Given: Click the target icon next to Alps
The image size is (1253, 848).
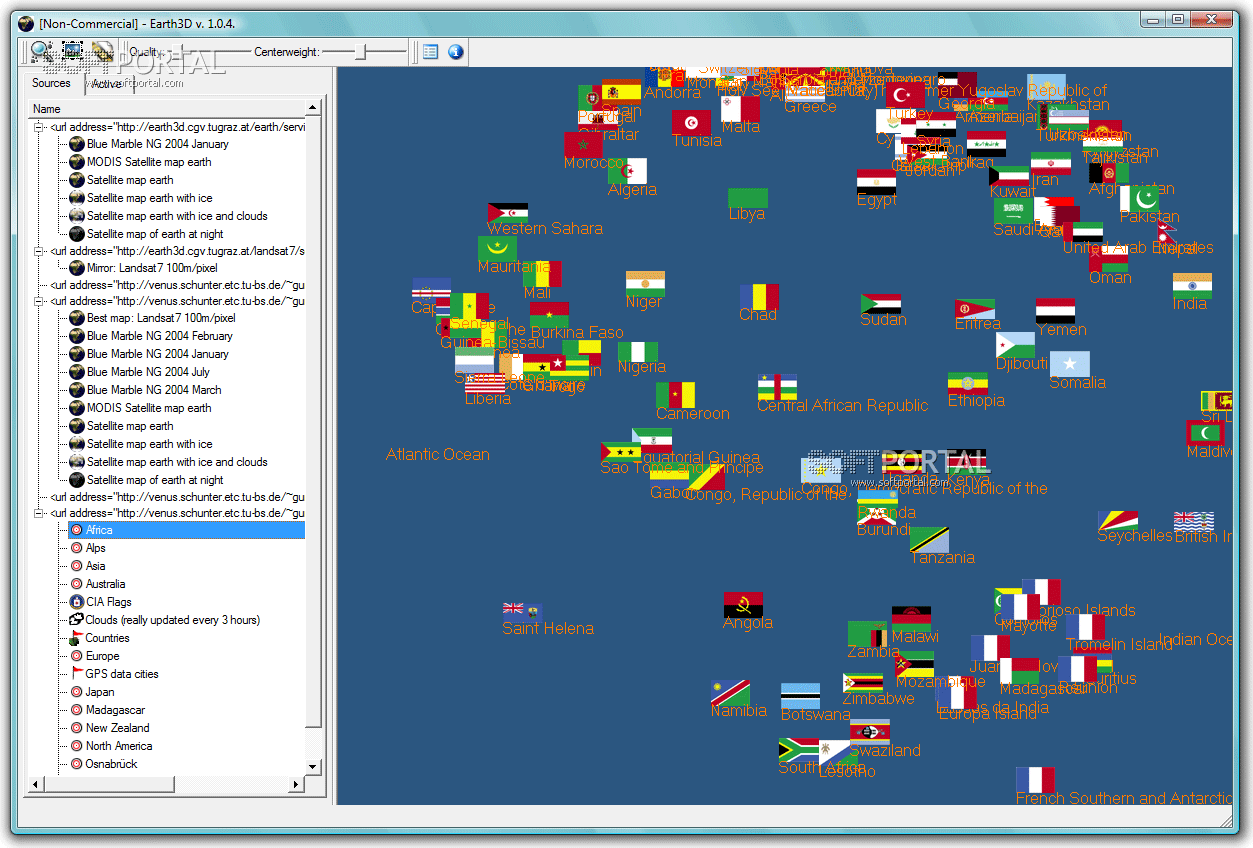Looking at the screenshot, I should (76, 548).
